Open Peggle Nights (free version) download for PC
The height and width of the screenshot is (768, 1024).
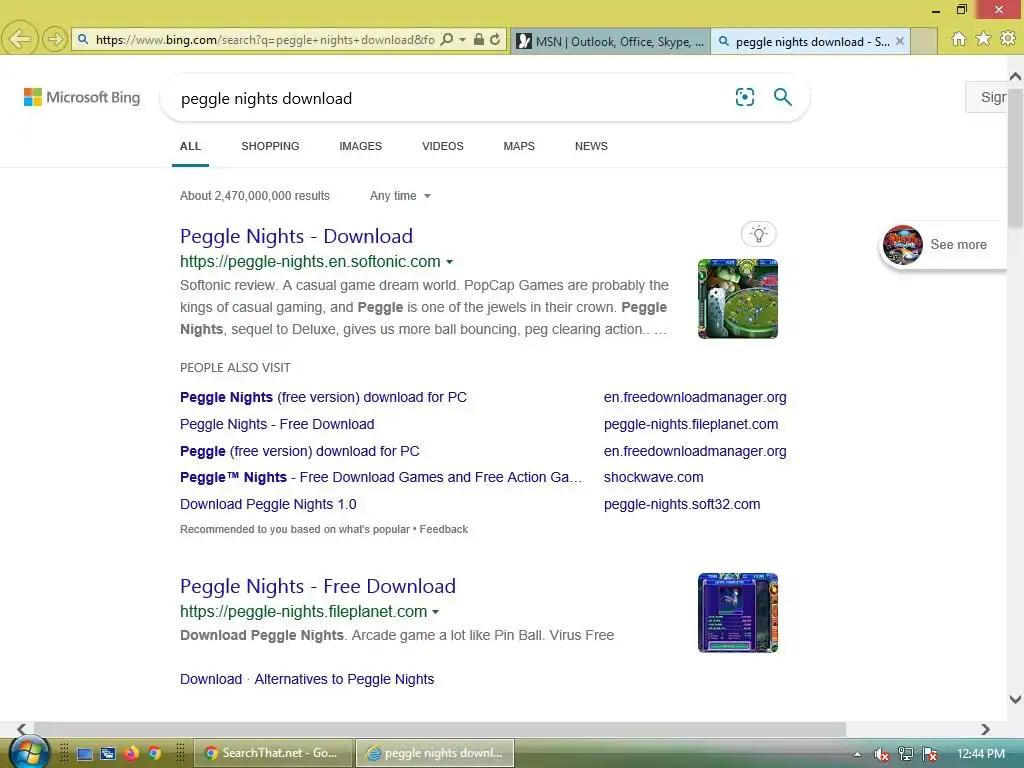(323, 397)
